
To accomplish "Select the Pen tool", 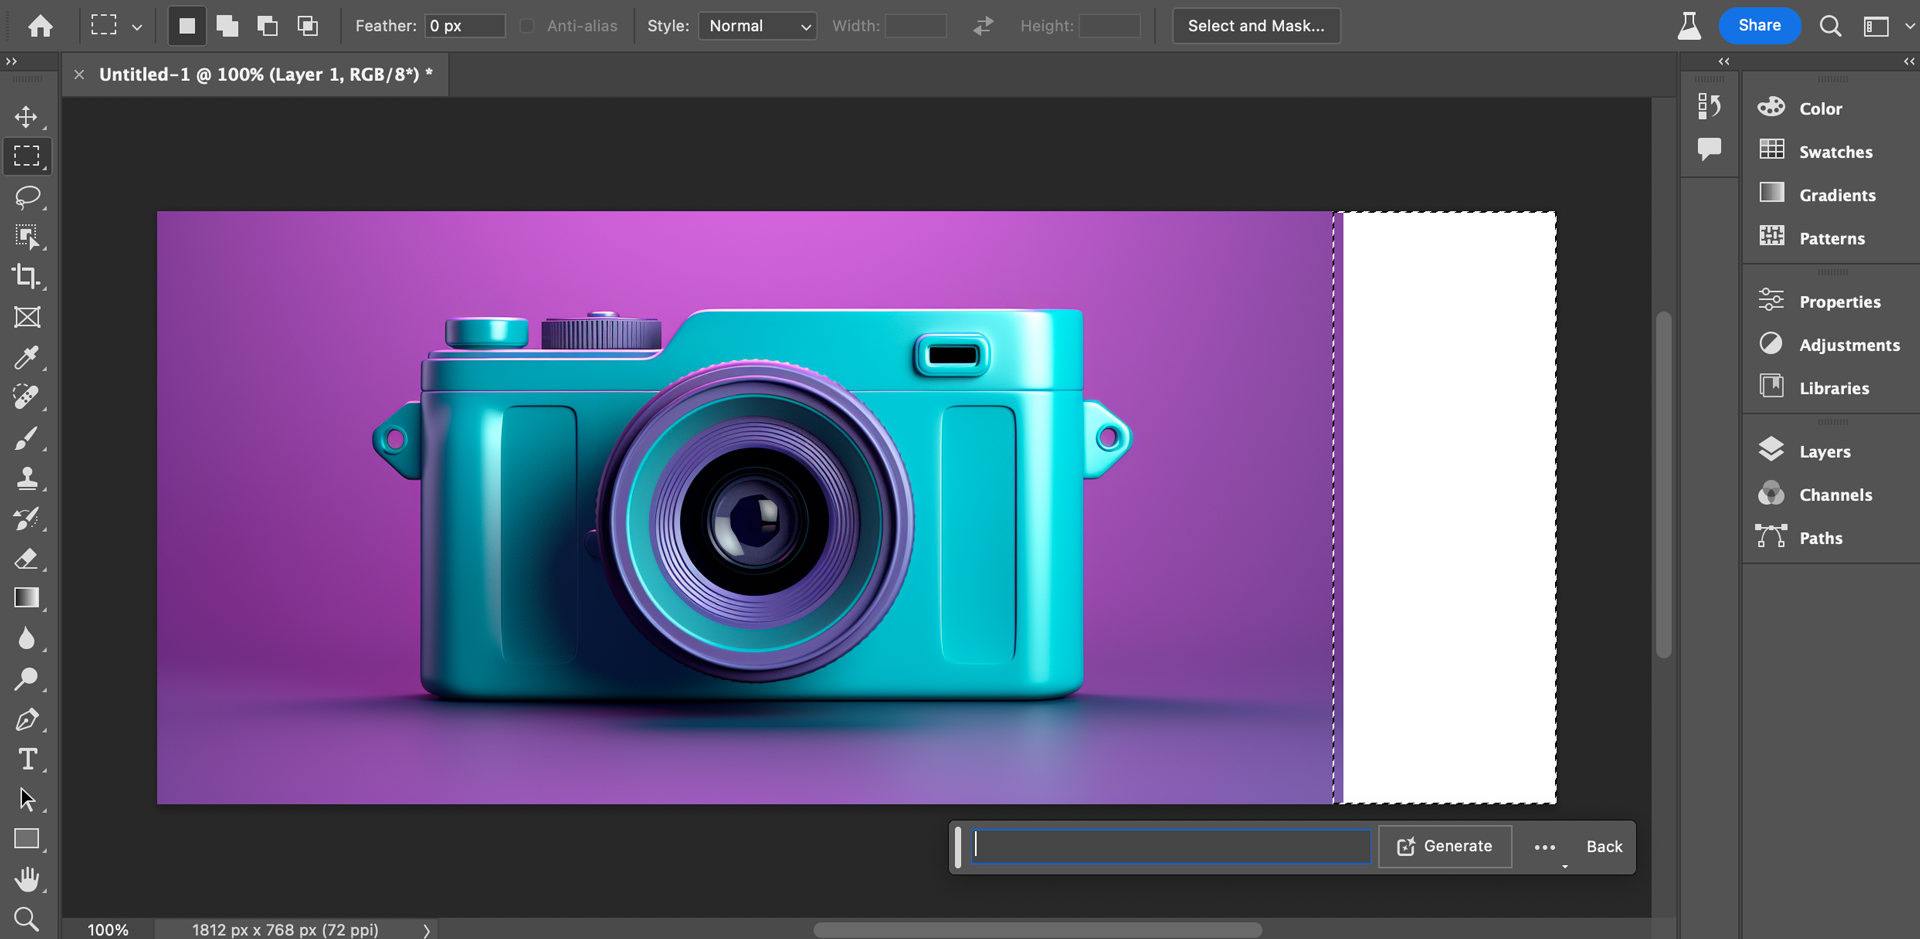I will tap(27, 719).
